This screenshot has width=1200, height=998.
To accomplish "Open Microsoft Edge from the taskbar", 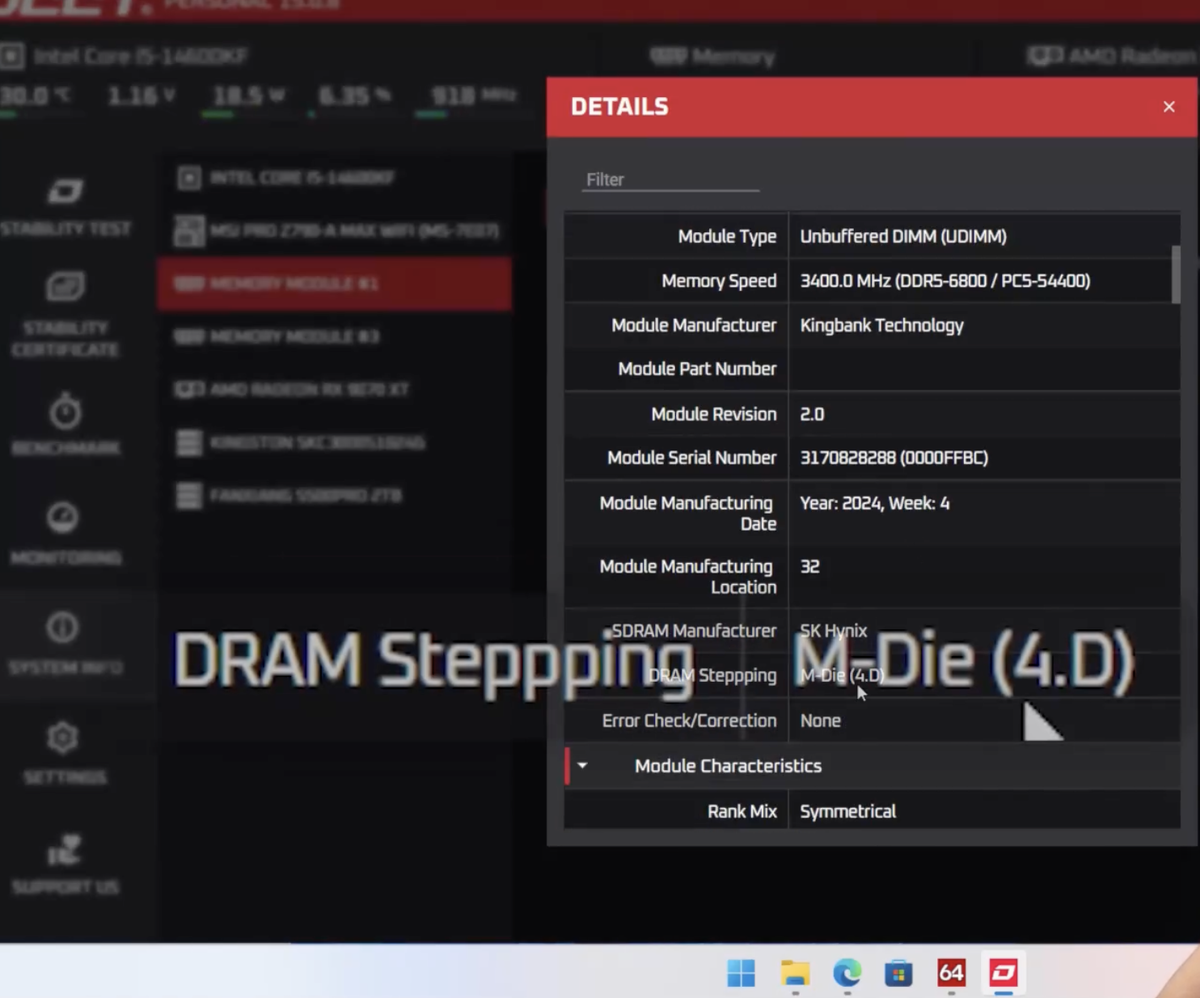I will (847, 972).
